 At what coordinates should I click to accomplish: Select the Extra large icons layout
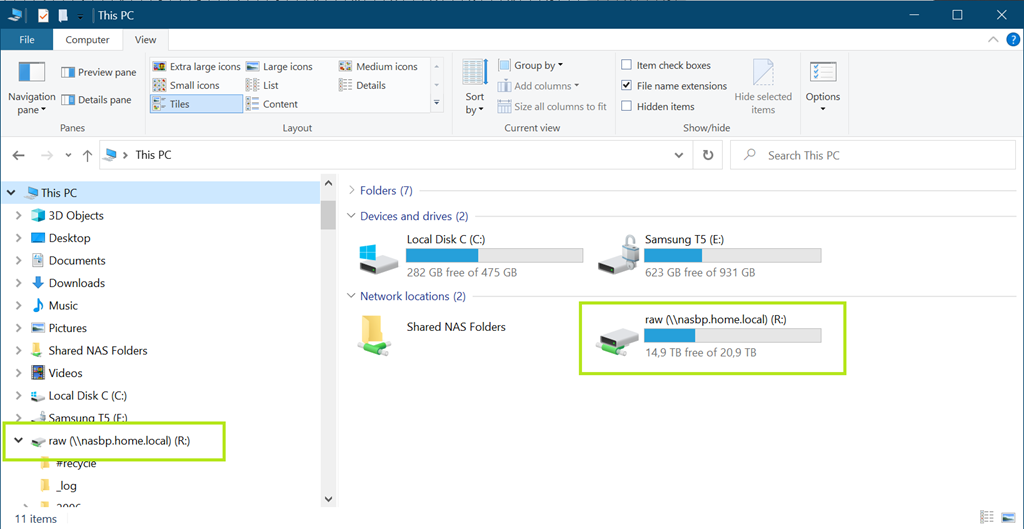pyautogui.click(x=197, y=67)
